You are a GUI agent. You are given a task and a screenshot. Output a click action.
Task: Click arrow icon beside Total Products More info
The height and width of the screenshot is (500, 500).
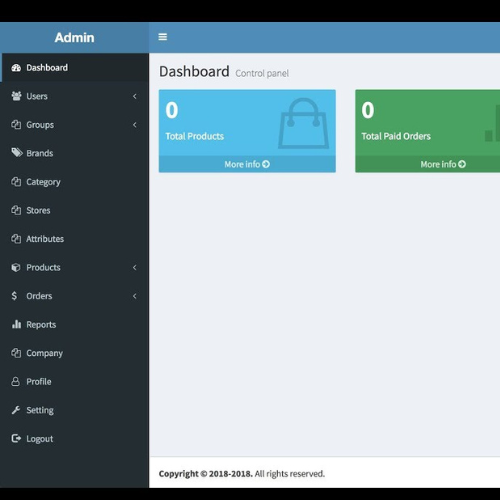coord(266,164)
